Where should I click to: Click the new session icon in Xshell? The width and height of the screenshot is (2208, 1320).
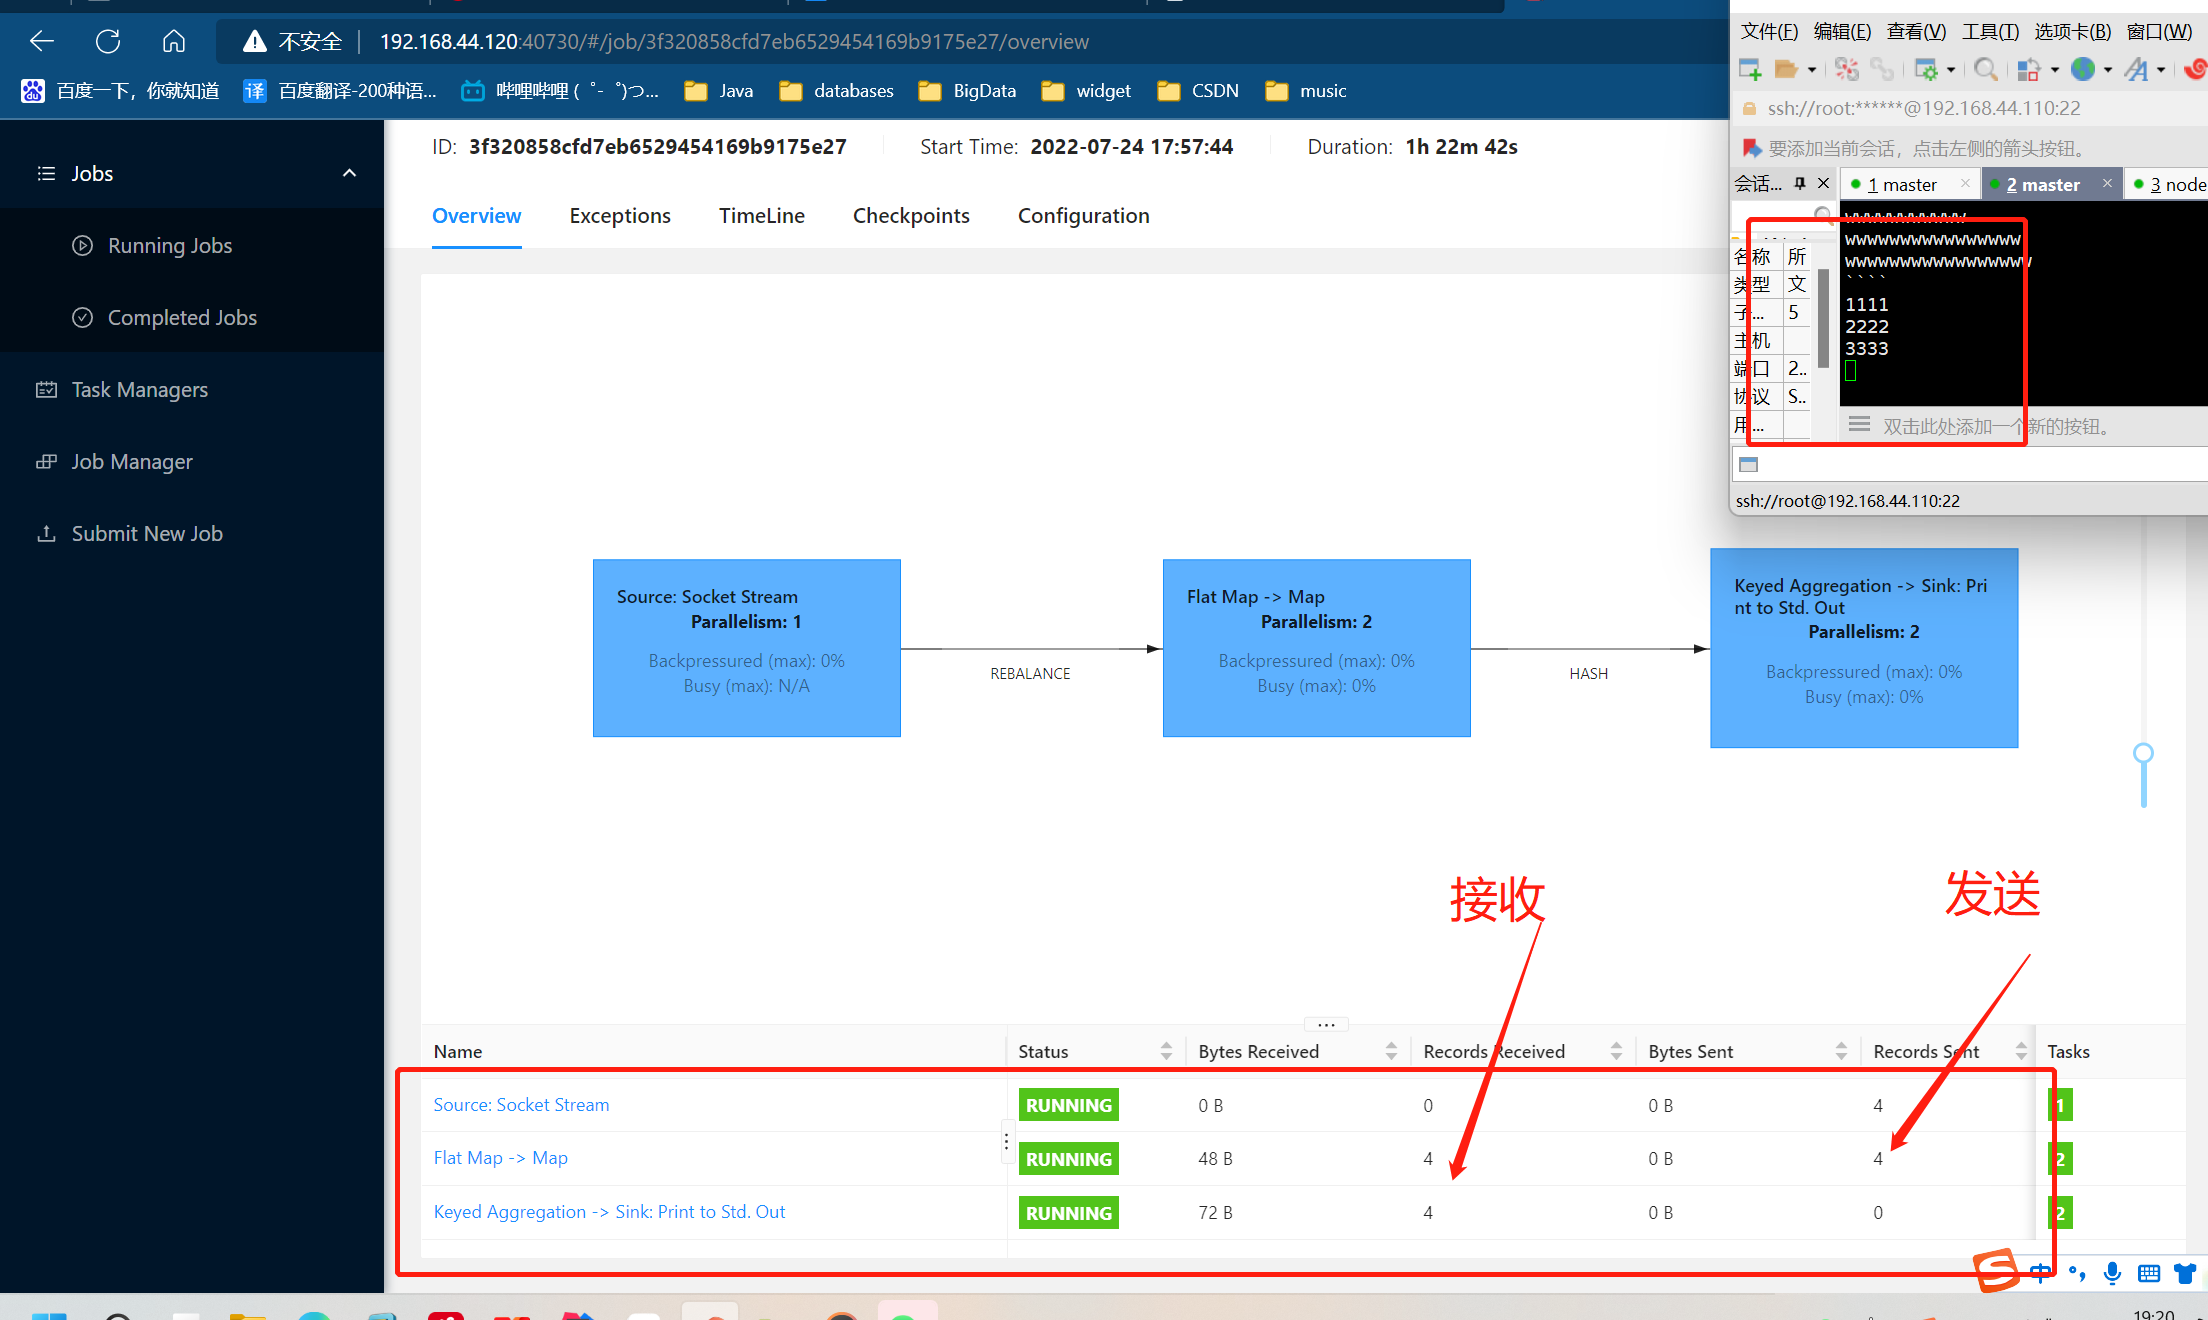coord(1750,69)
